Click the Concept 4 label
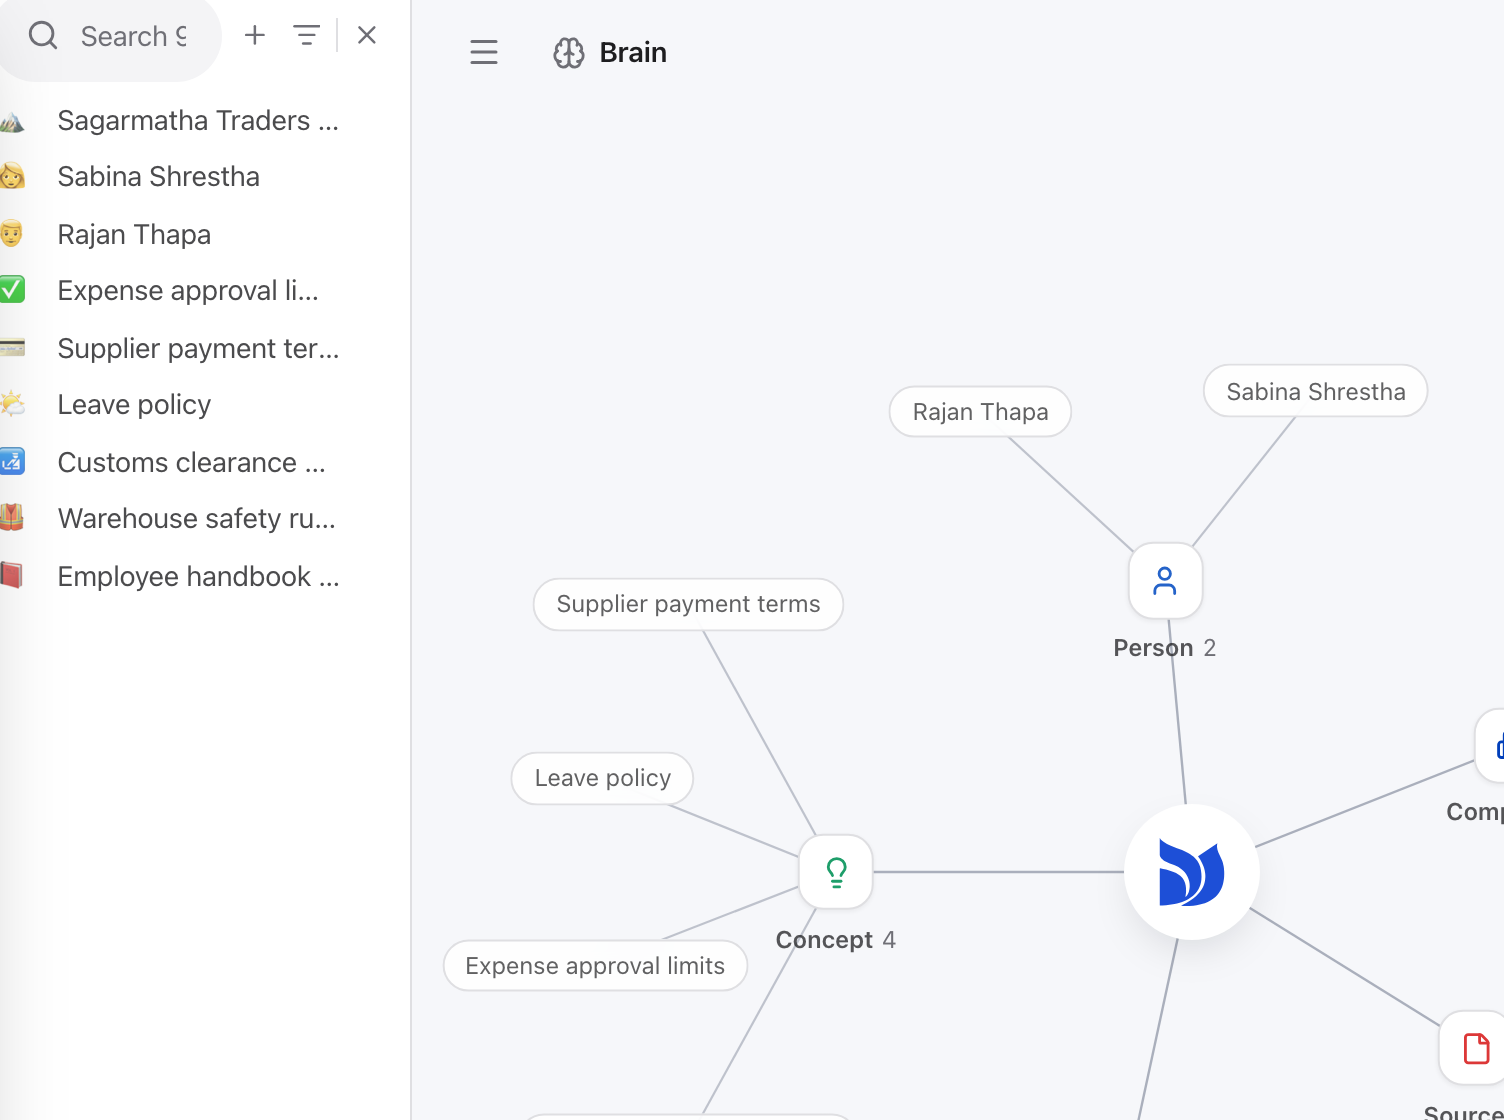The height and width of the screenshot is (1120, 1504). point(836,940)
